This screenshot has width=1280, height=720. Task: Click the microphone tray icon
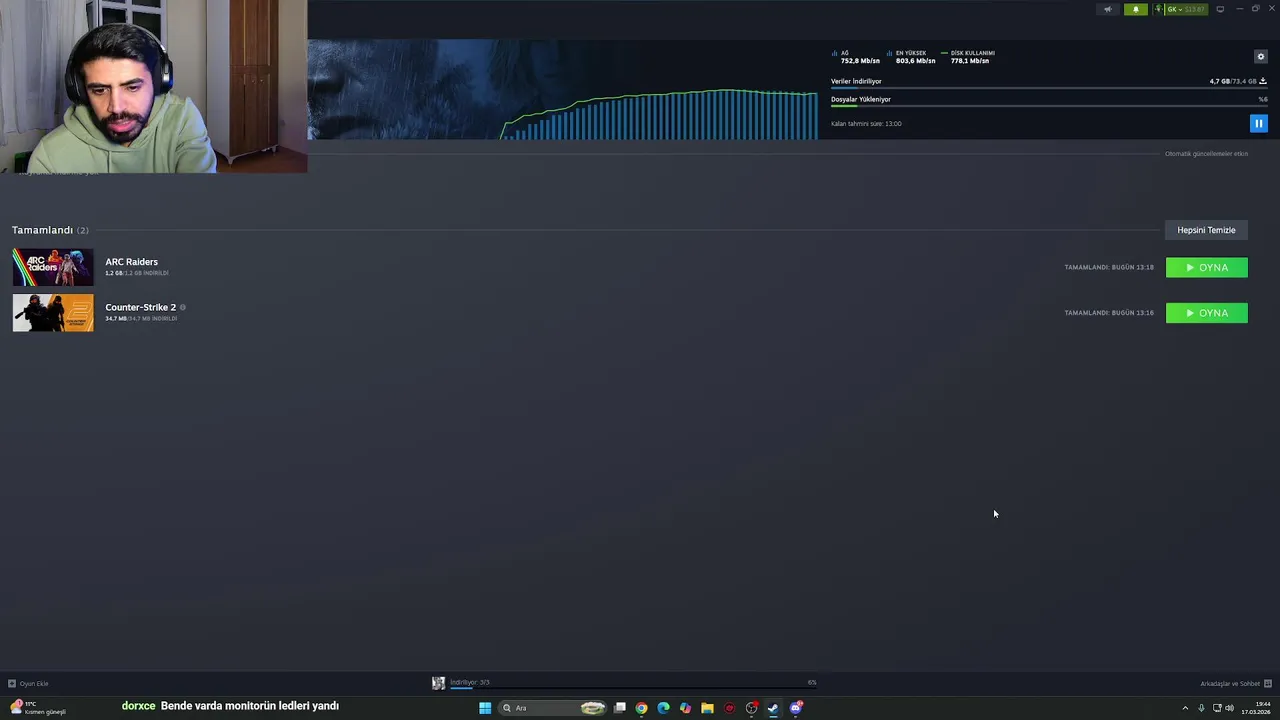pos(1201,708)
